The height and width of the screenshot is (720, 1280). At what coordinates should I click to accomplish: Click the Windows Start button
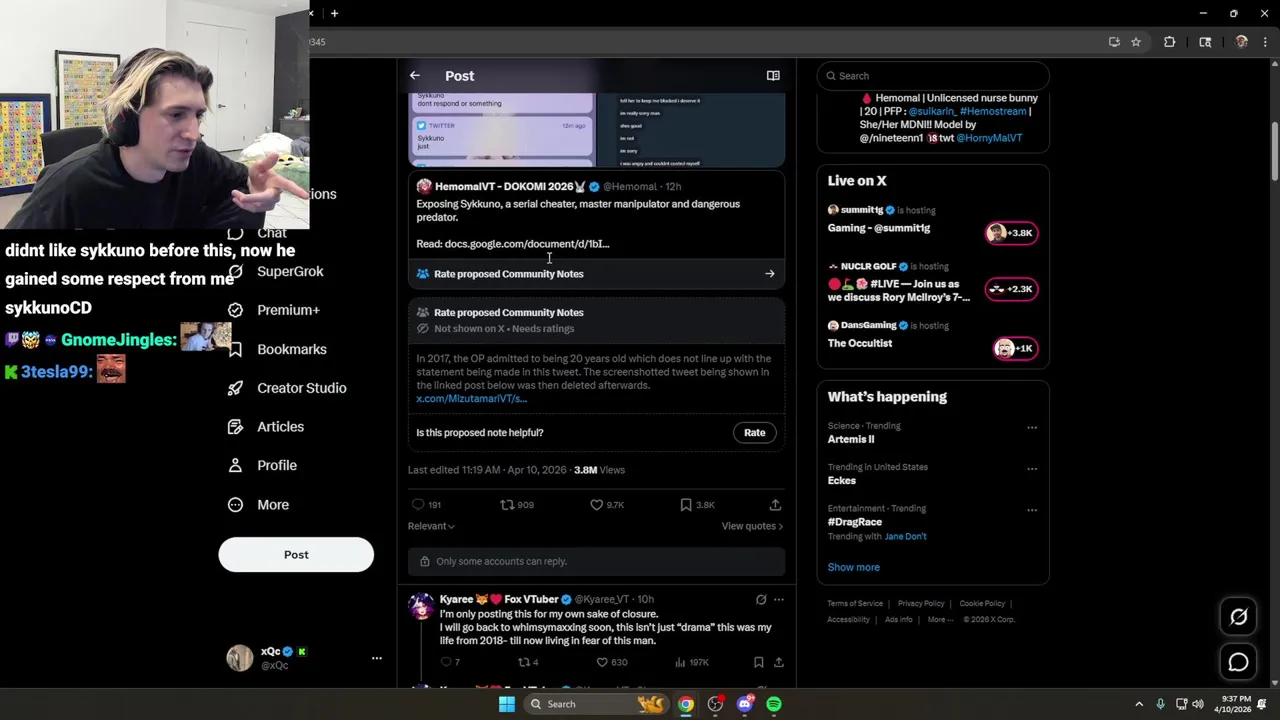point(507,704)
